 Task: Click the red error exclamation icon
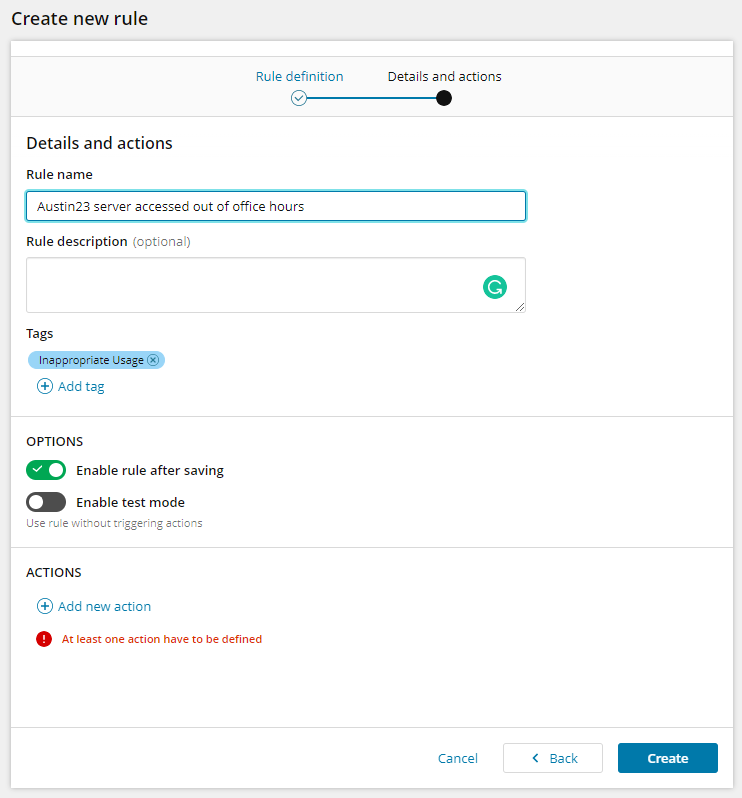pyautogui.click(x=44, y=639)
